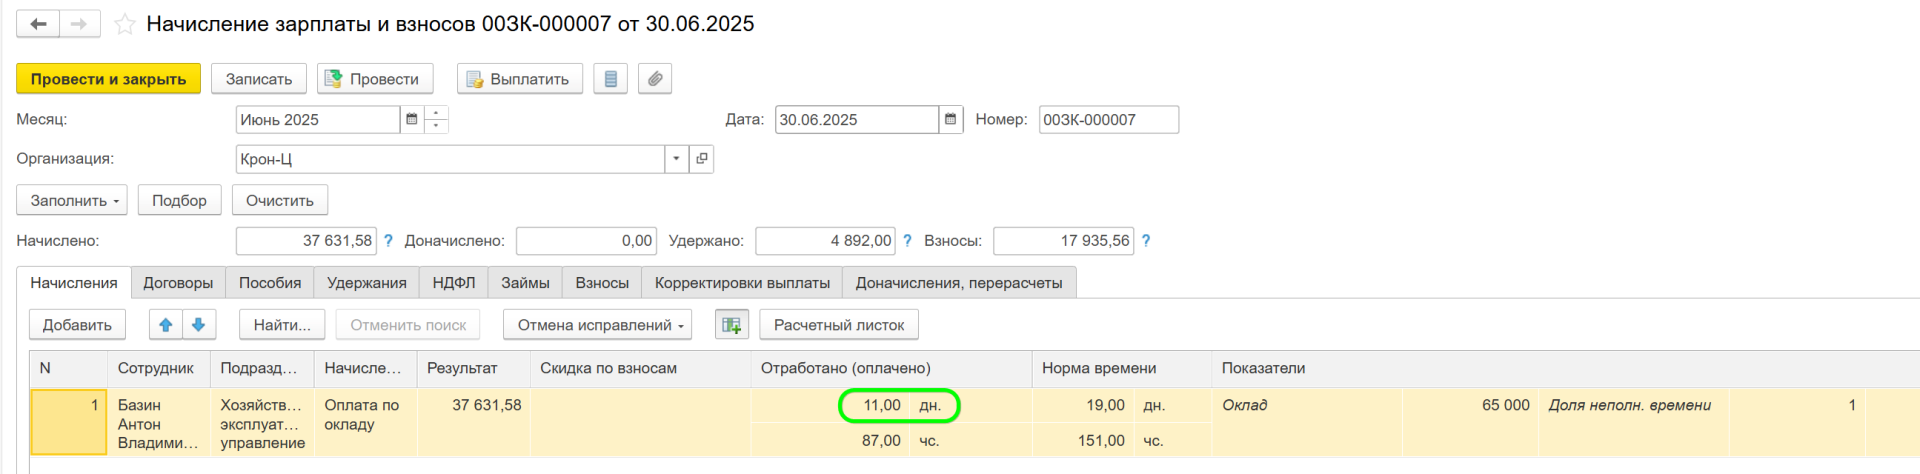This screenshot has height=474, width=1920.
Task: Select the Показатели column header
Action: click(x=1565, y=368)
